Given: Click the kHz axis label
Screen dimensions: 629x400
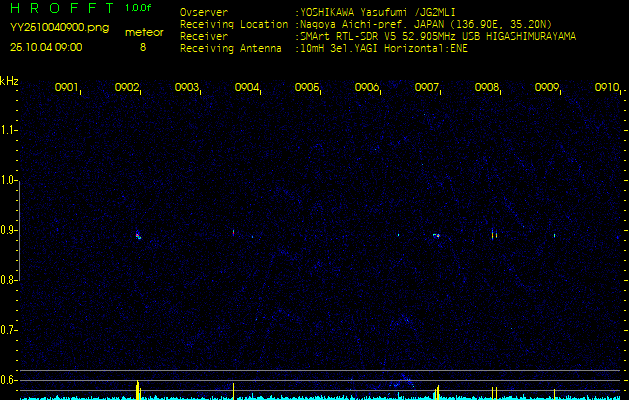Looking at the screenshot, I should pyautogui.click(x=9, y=81).
